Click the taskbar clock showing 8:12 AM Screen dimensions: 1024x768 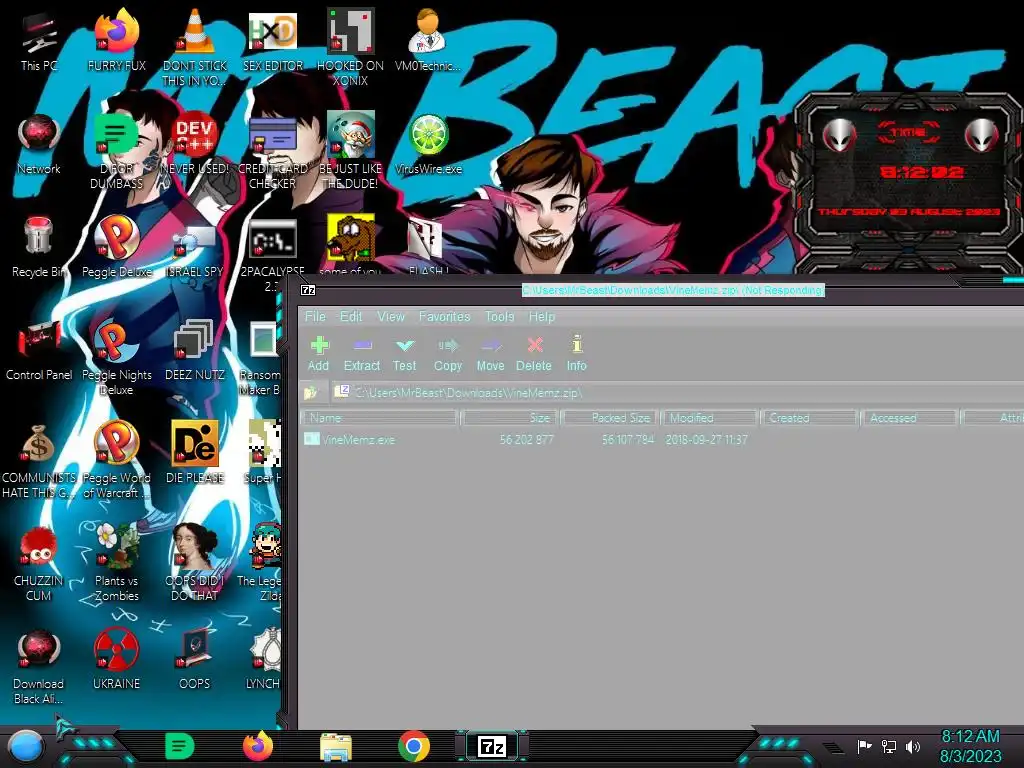(970, 746)
